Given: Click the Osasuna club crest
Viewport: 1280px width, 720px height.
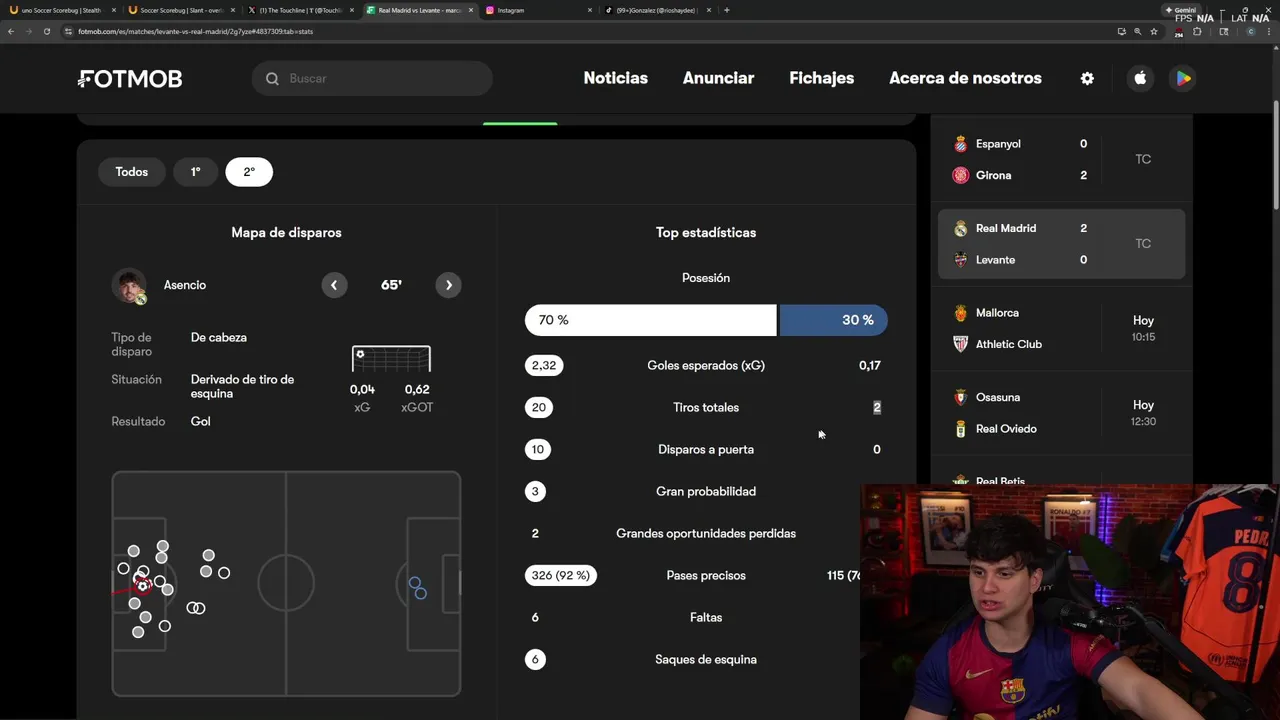Looking at the screenshot, I should [x=960, y=397].
